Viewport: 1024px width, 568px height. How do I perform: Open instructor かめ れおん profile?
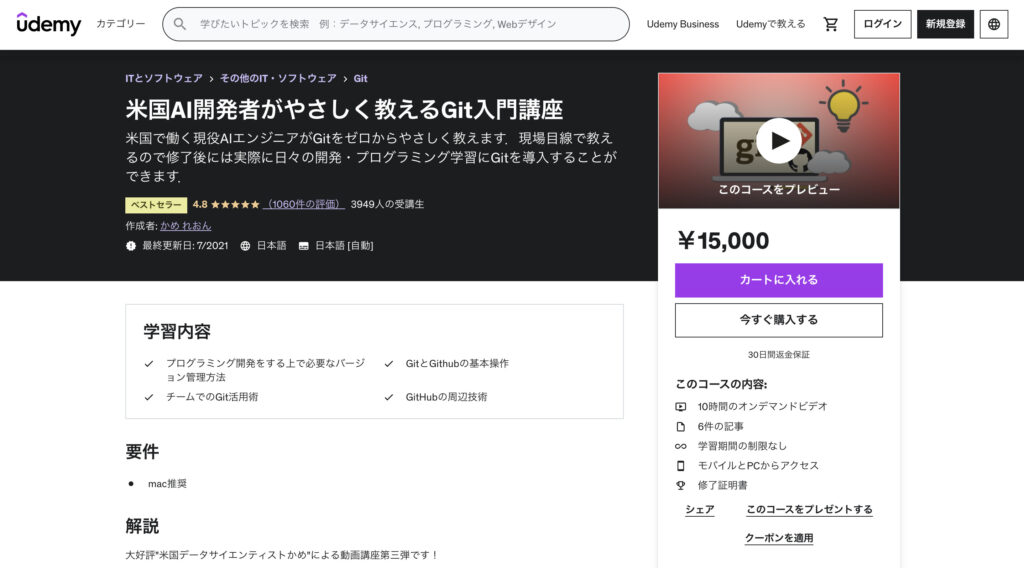tap(185, 226)
